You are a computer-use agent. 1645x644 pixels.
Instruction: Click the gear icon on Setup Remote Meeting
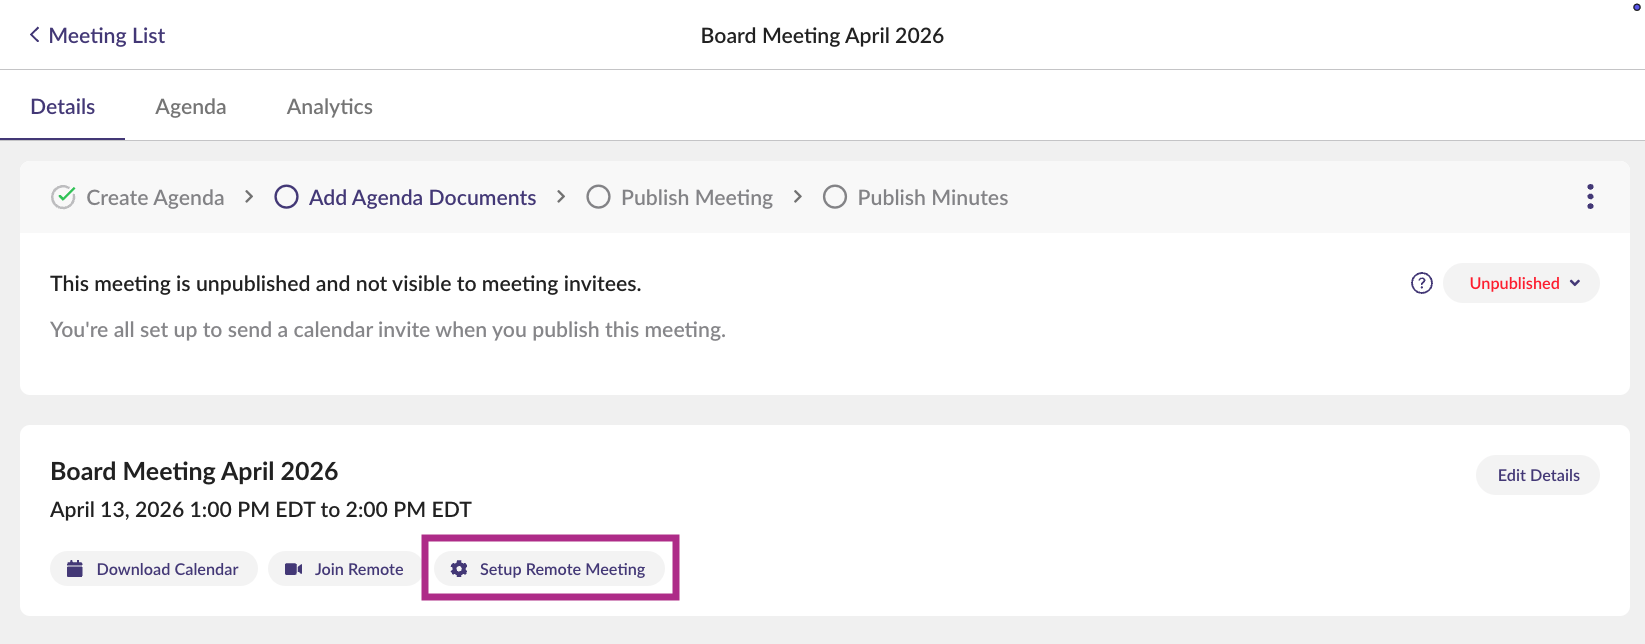[x=459, y=569]
